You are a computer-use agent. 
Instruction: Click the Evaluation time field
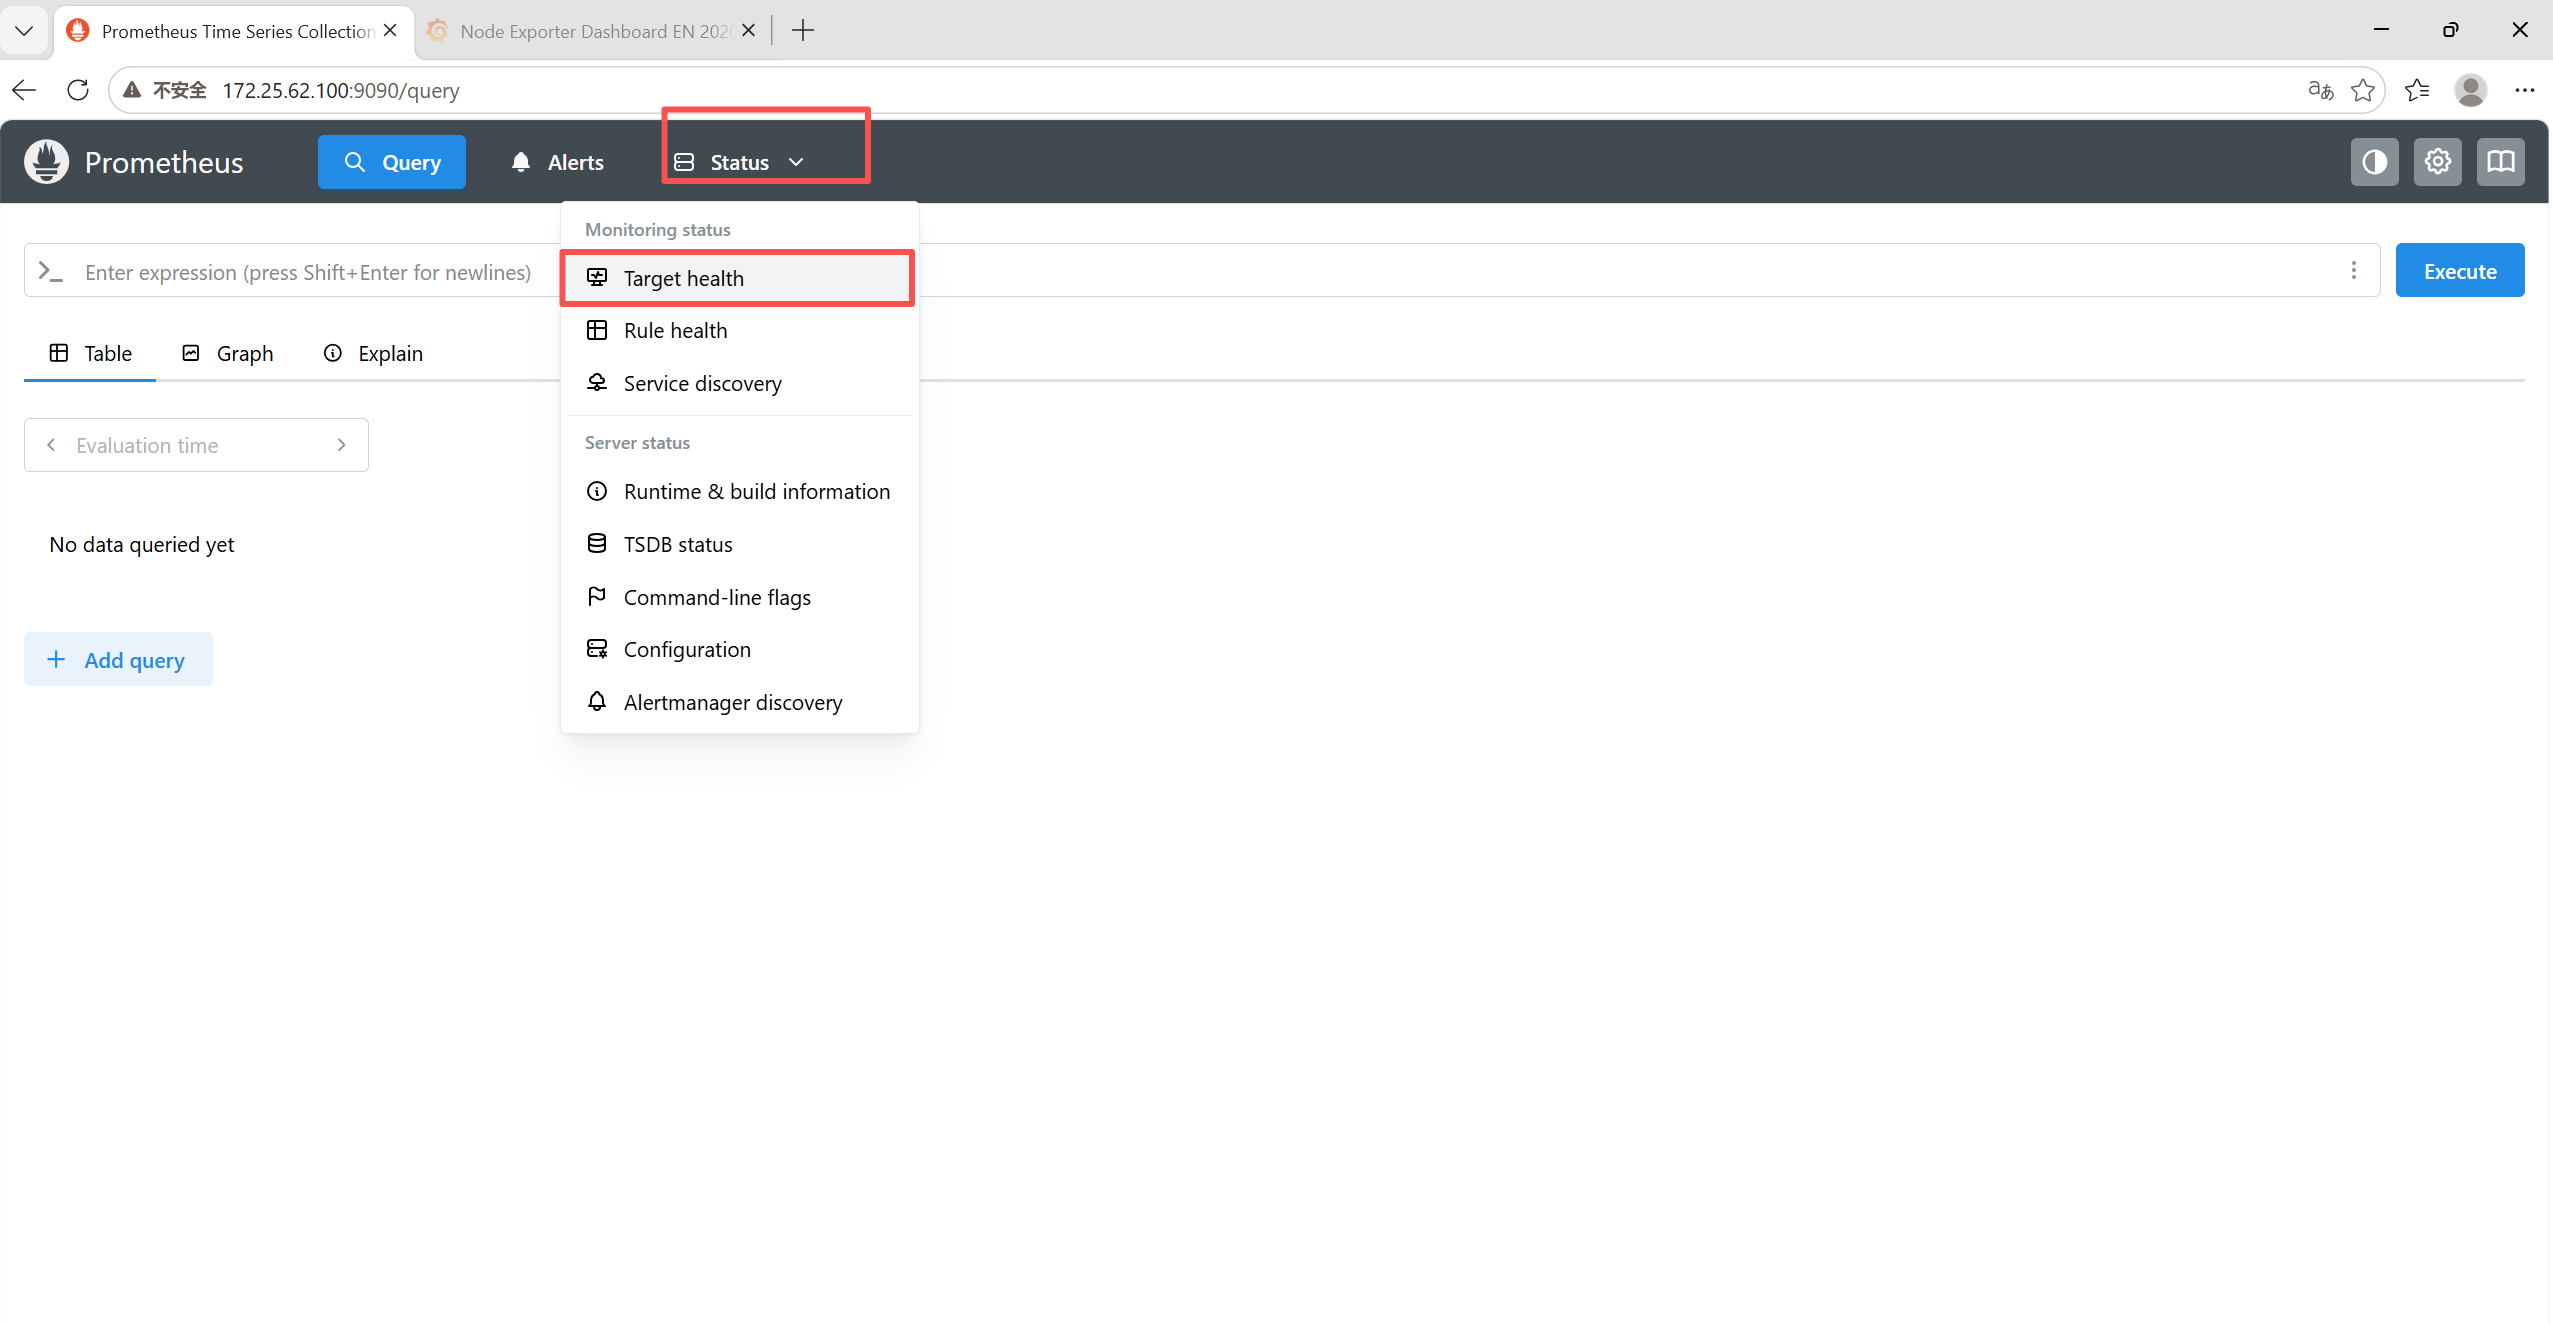click(196, 445)
